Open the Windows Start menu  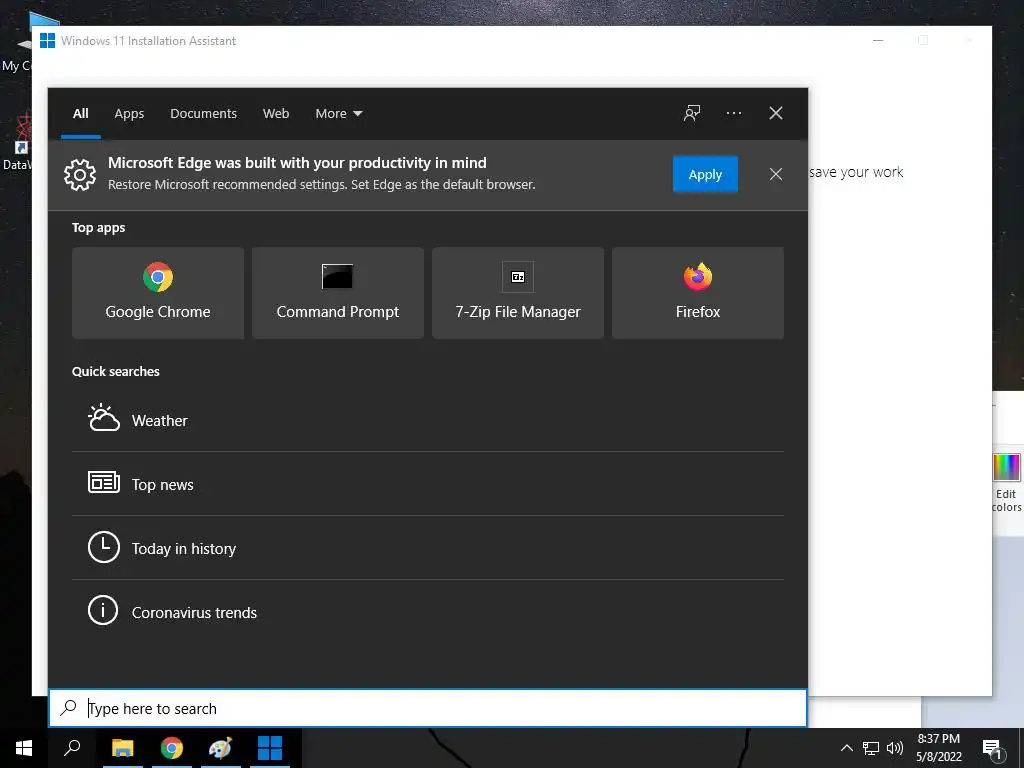(24, 748)
